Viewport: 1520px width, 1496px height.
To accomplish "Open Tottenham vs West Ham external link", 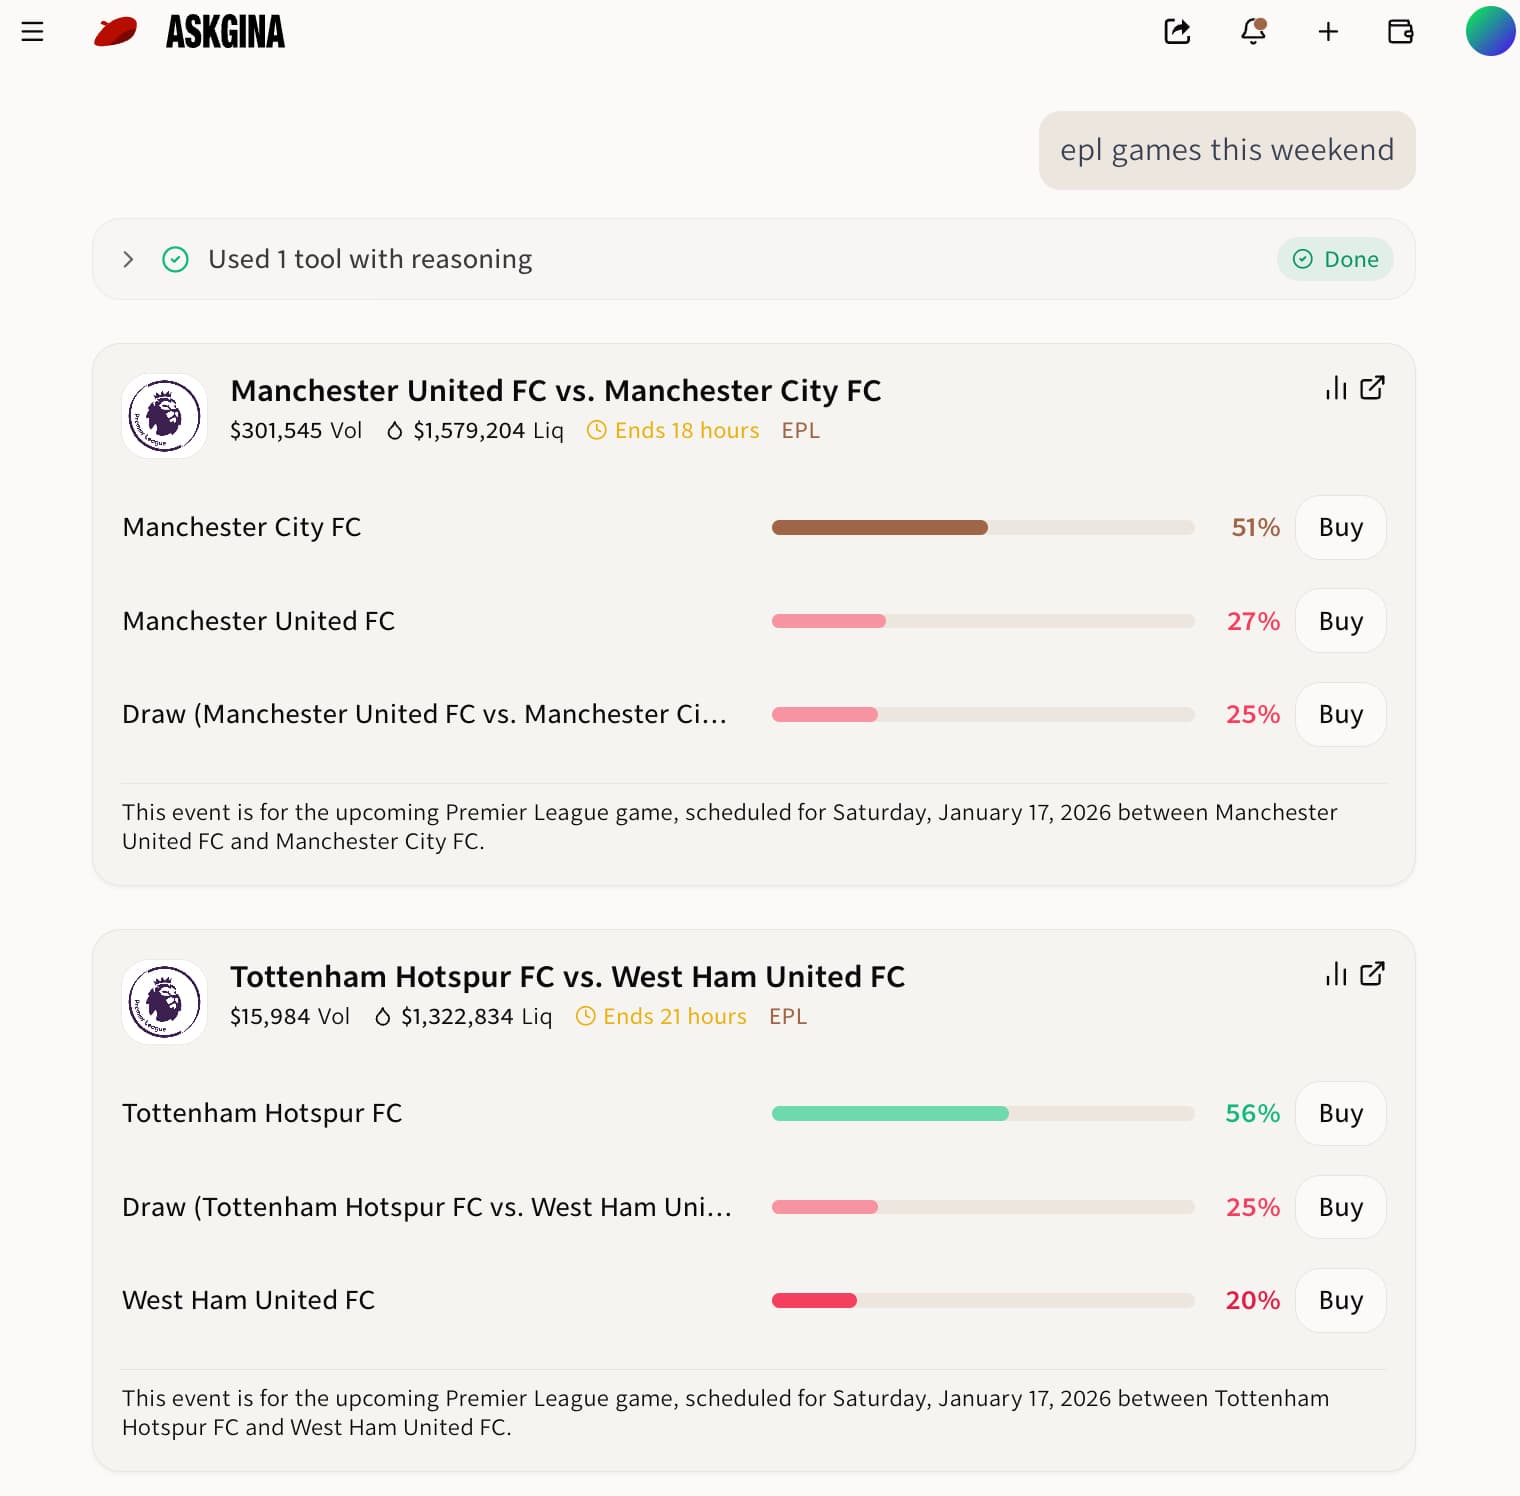I will point(1373,974).
